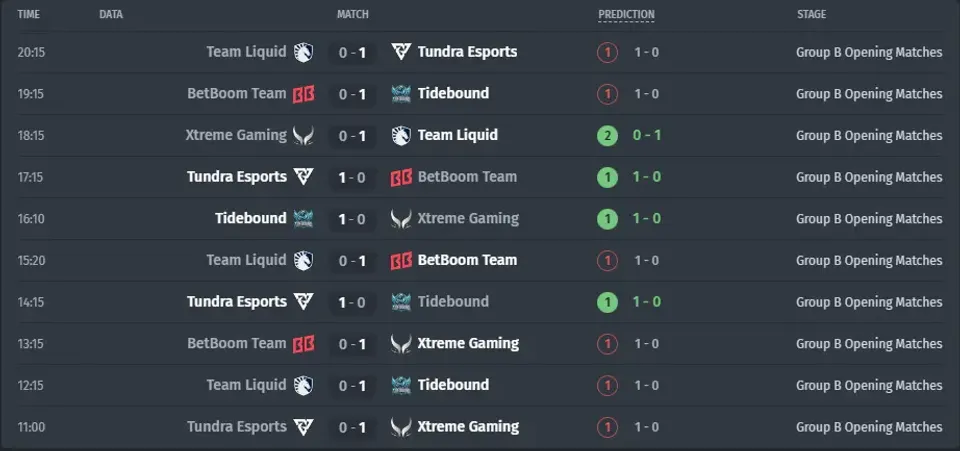This screenshot has height=451, width=960.
Task: Open 0 - 1 score of 12:15 match
Action: pyautogui.click(x=353, y=386)
